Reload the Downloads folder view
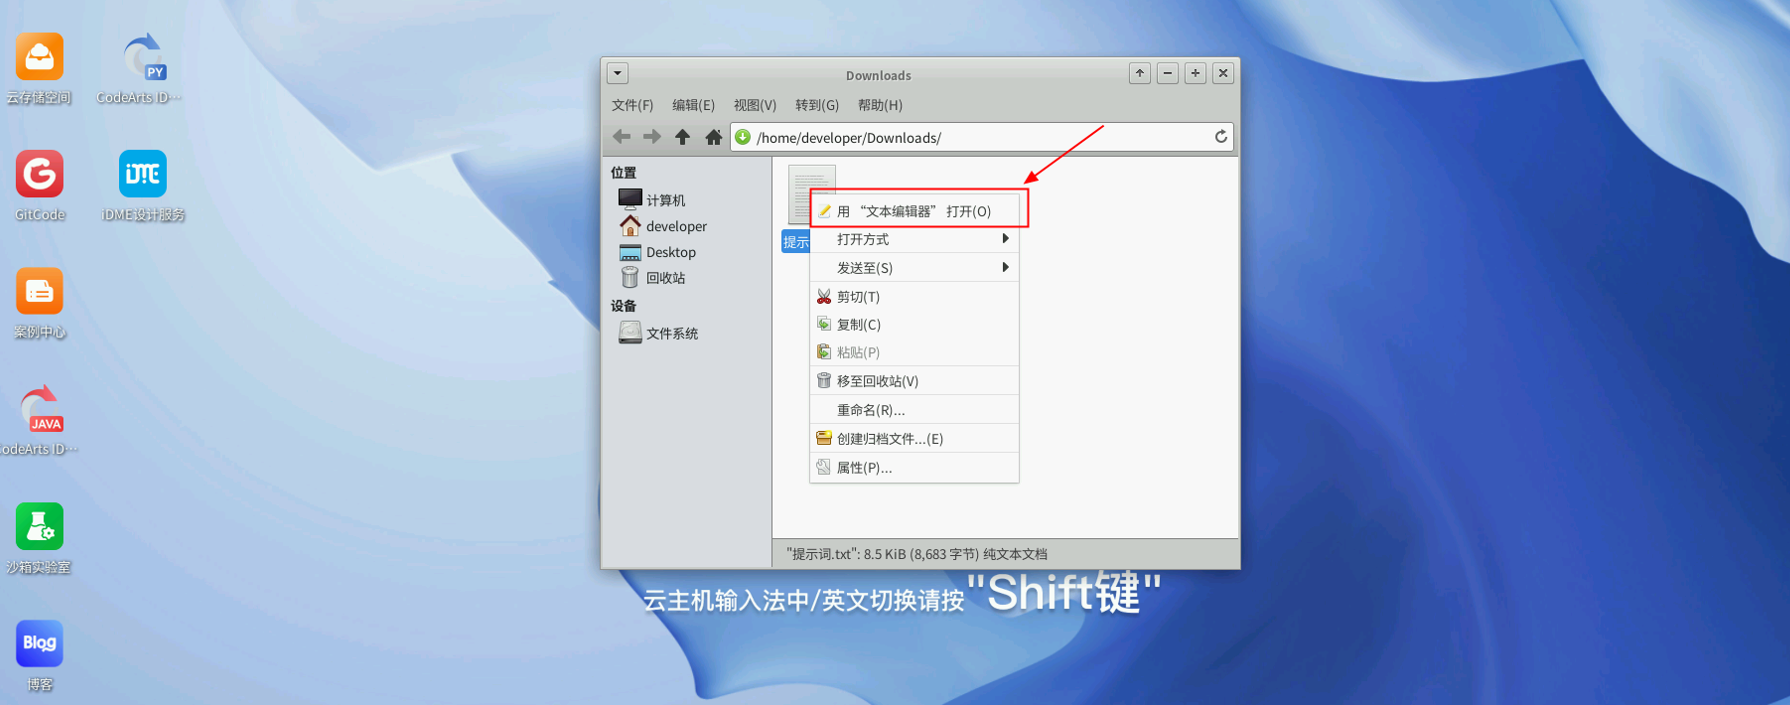This screenshot has width=1790, height=705. click(1221, 137)
